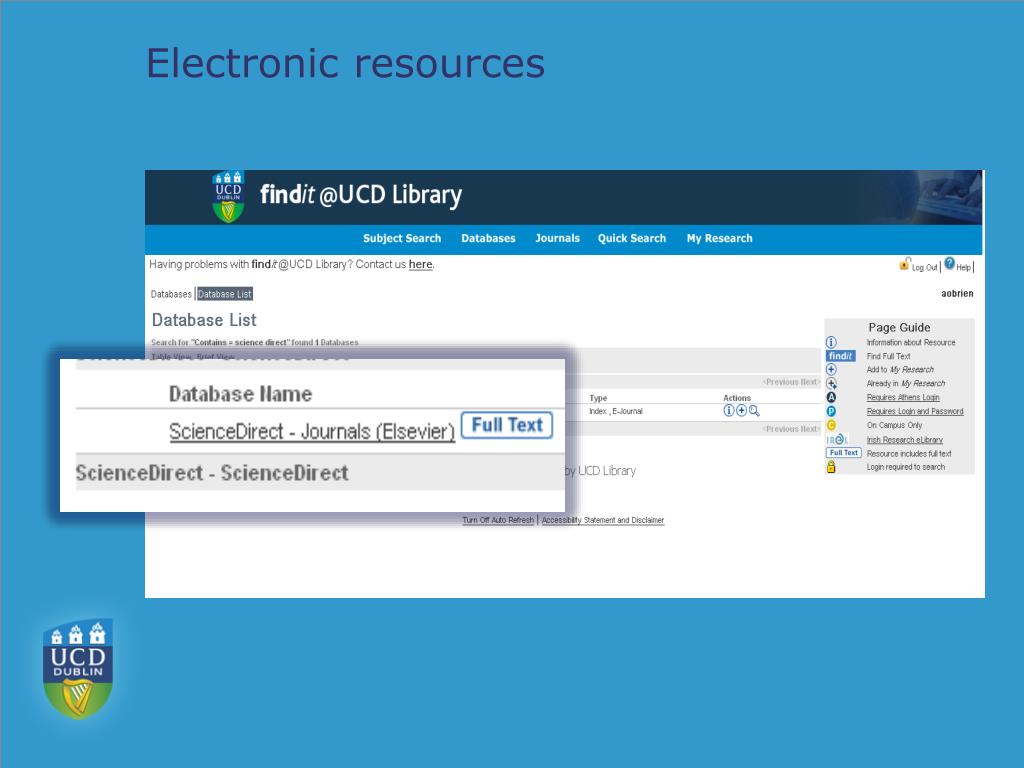Image resolution: width=1024 pixels, height=768 pixels.
Task: Click the upper Previous Next pager
Action: coord(792,382)
